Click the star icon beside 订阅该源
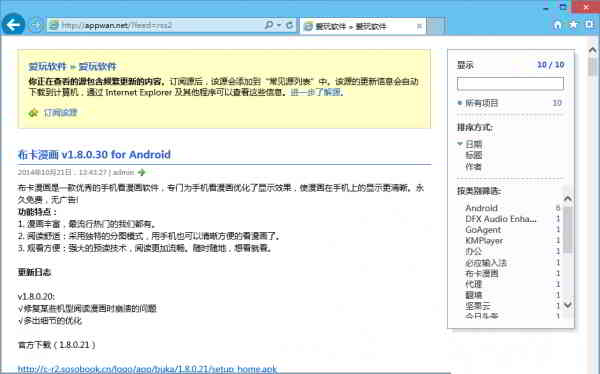Viewport: 600px width, 374px height. click(34, 113)
